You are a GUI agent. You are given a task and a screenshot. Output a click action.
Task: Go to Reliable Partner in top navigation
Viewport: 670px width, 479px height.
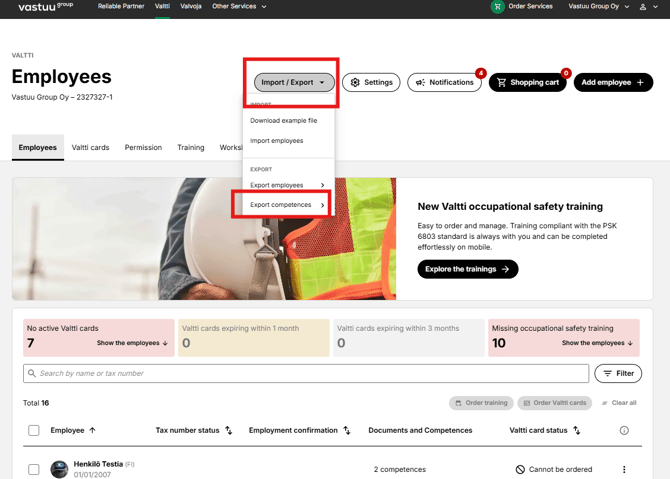coord(121,6)
